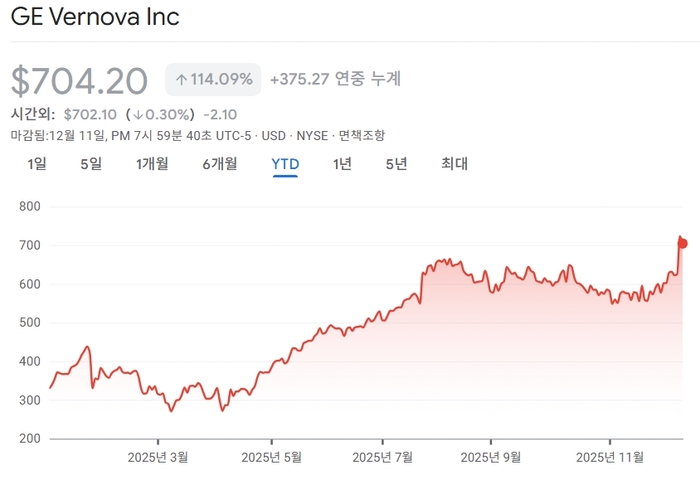
Task: Click the 2025년 11월 axis label
Action: pos(612,457)
